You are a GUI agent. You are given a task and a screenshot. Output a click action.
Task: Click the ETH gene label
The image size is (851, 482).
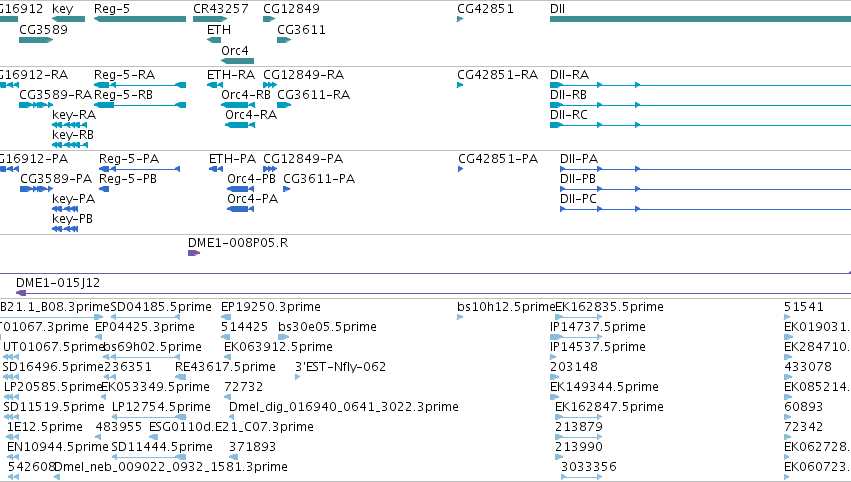(219, 29)
